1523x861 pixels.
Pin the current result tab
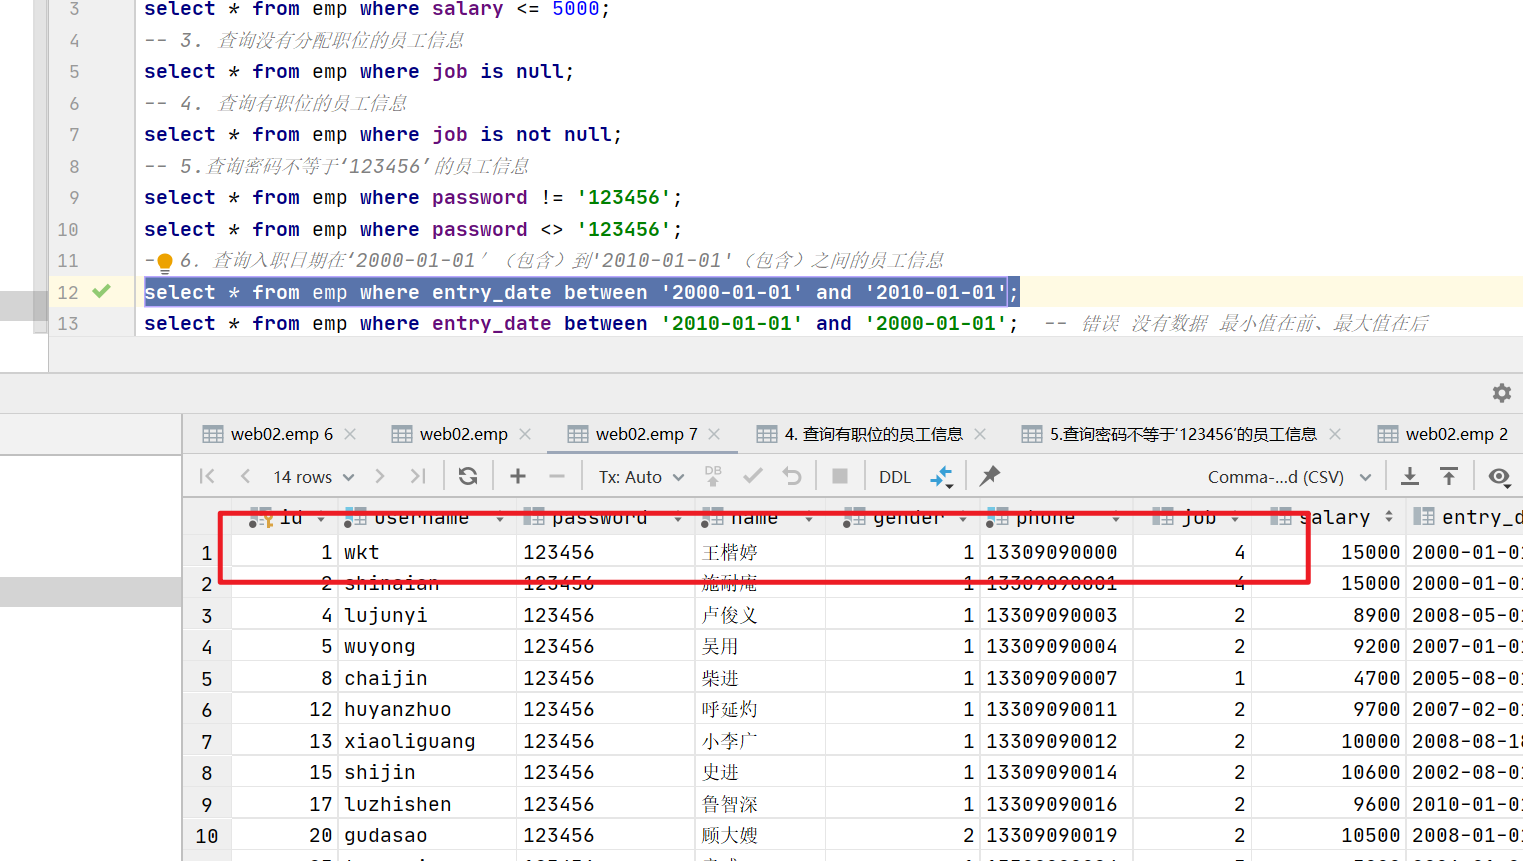click(990, 476)
